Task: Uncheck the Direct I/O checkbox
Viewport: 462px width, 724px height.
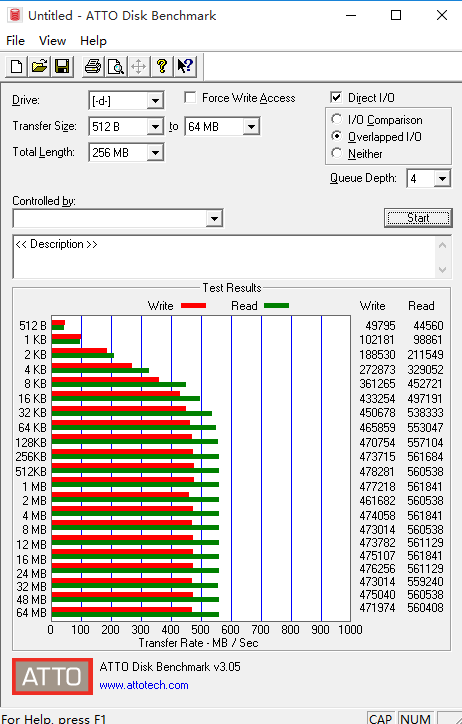Action: pyautogui.click(x=336, y=97)
